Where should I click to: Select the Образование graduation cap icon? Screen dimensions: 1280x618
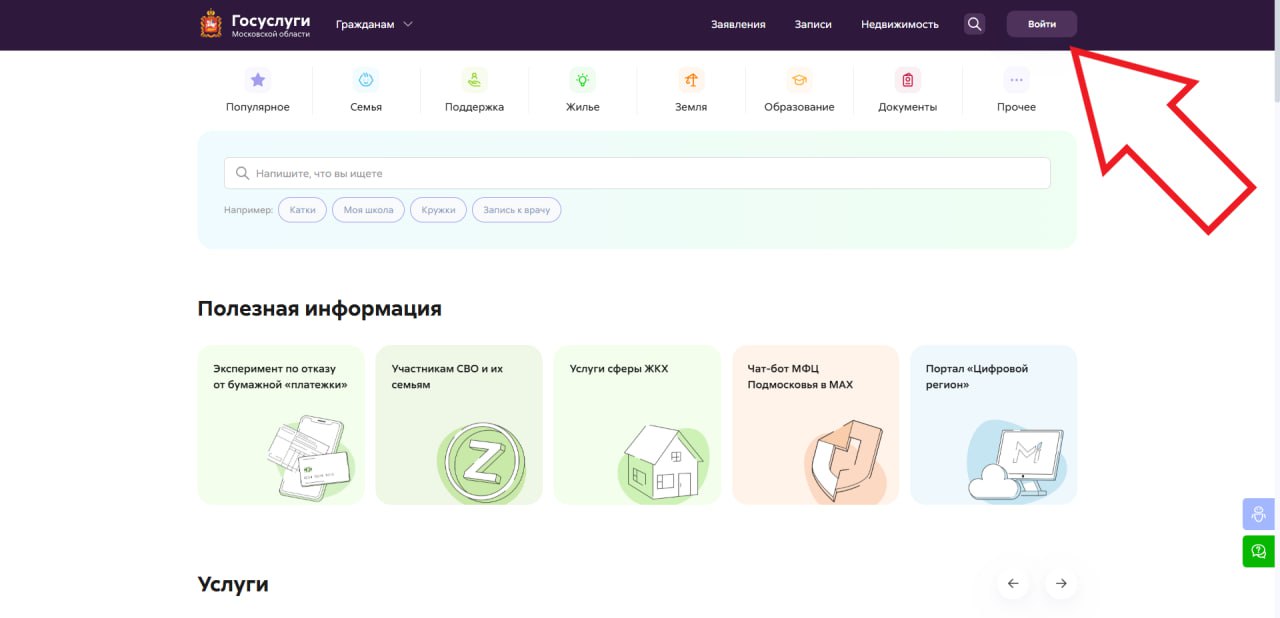tap(799, 80)
